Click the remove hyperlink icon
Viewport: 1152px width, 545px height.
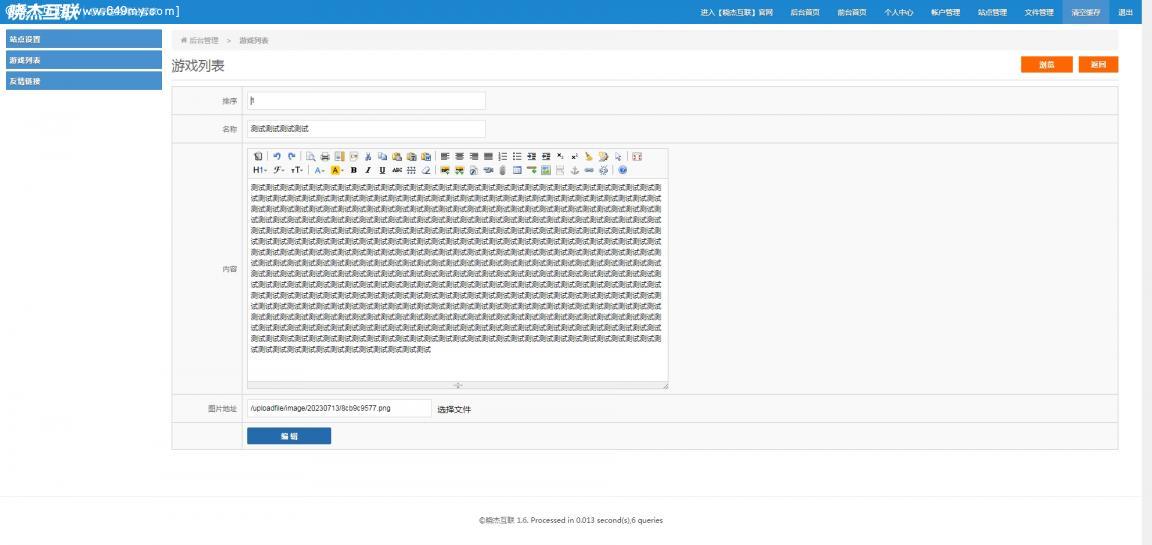(603, 170)
